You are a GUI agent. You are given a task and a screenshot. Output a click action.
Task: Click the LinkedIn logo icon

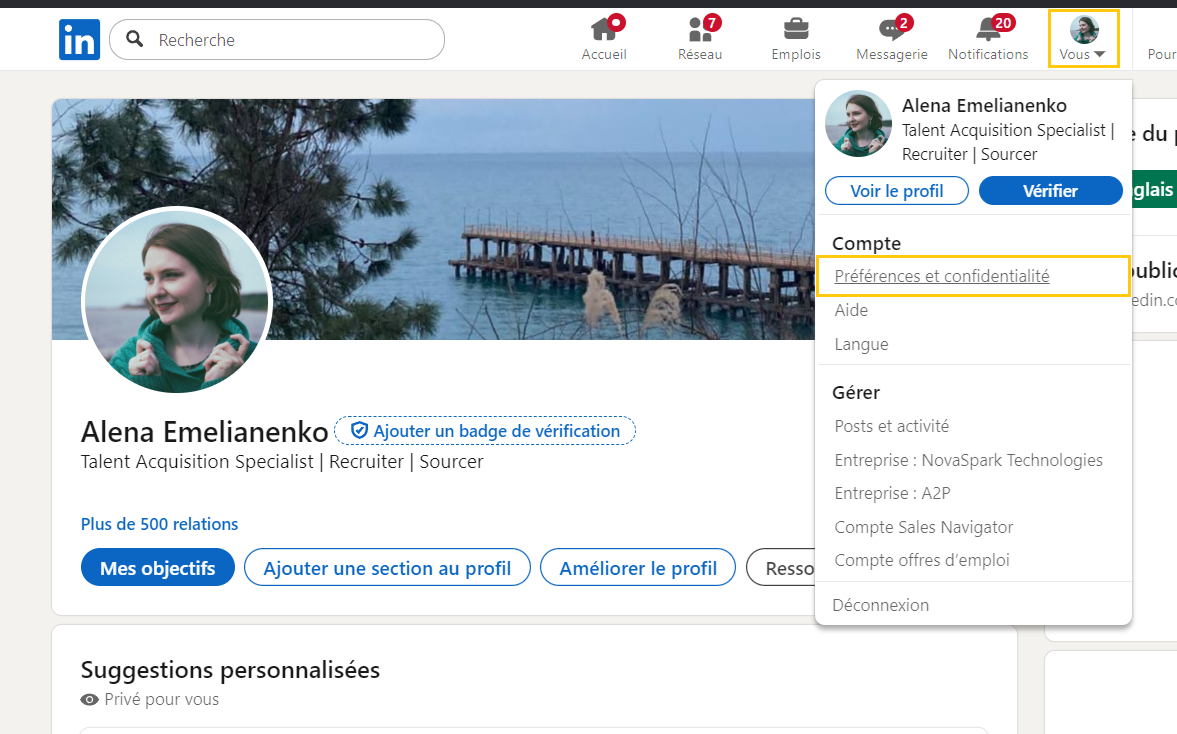point(79,40)
